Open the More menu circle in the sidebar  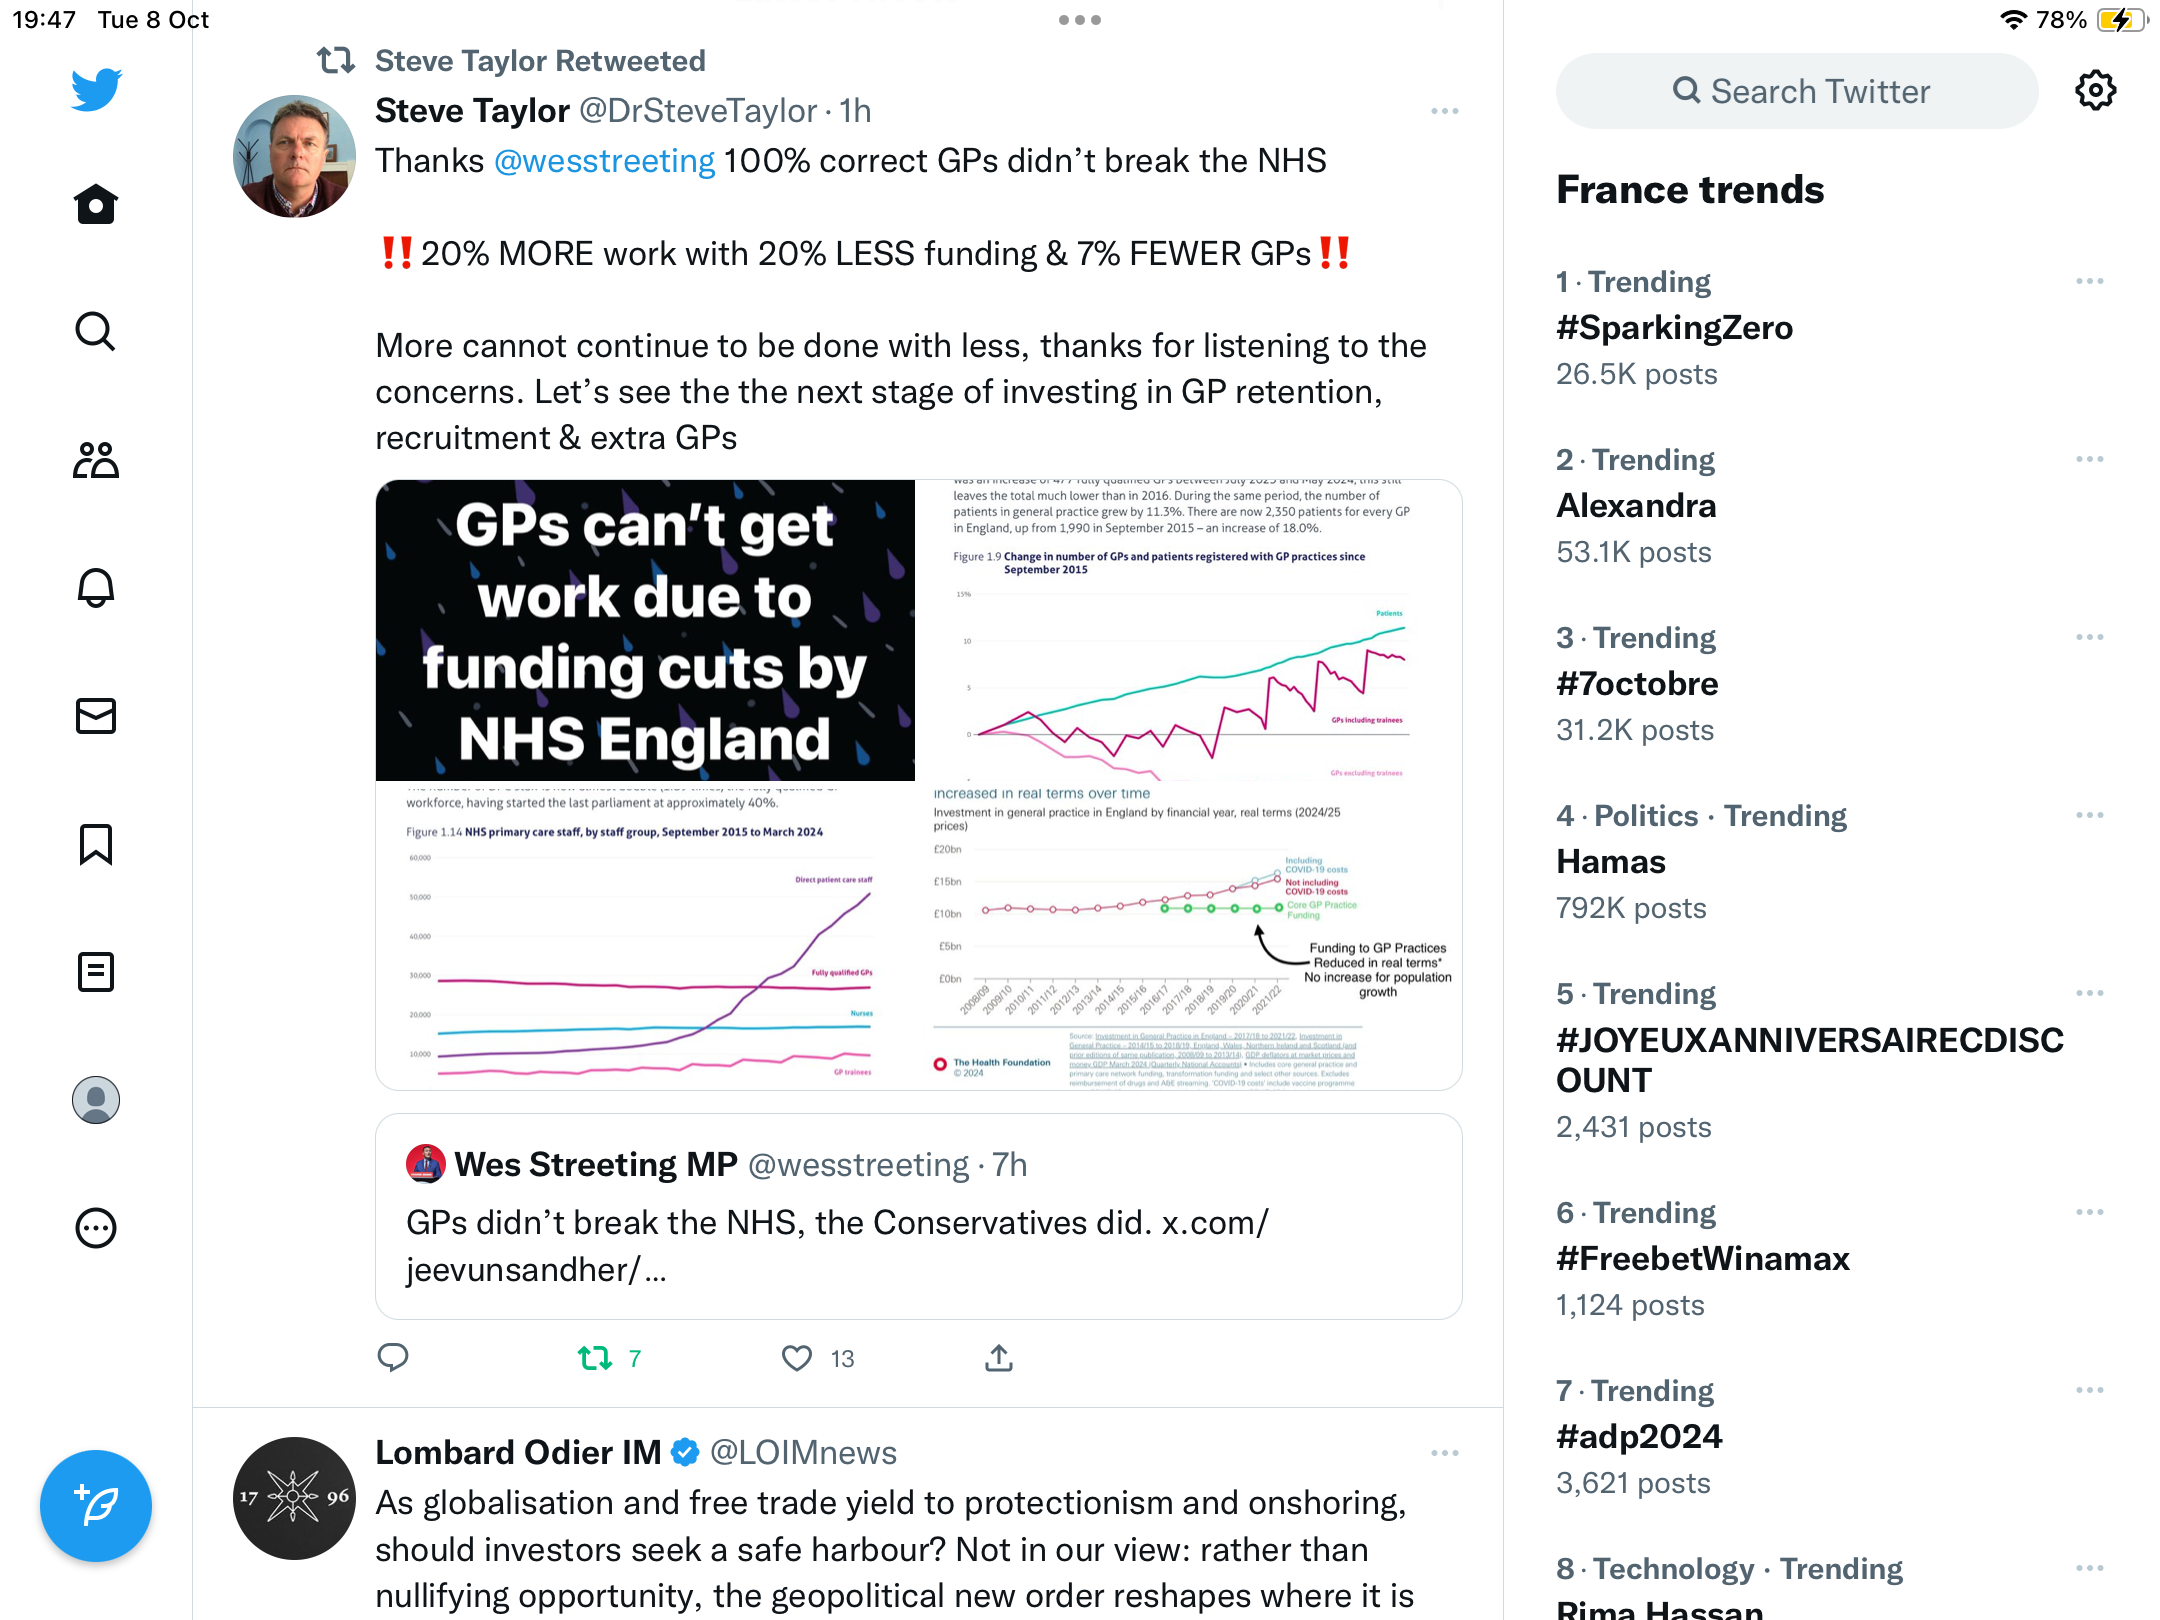pyautogui.click(x=96, y=1228)
